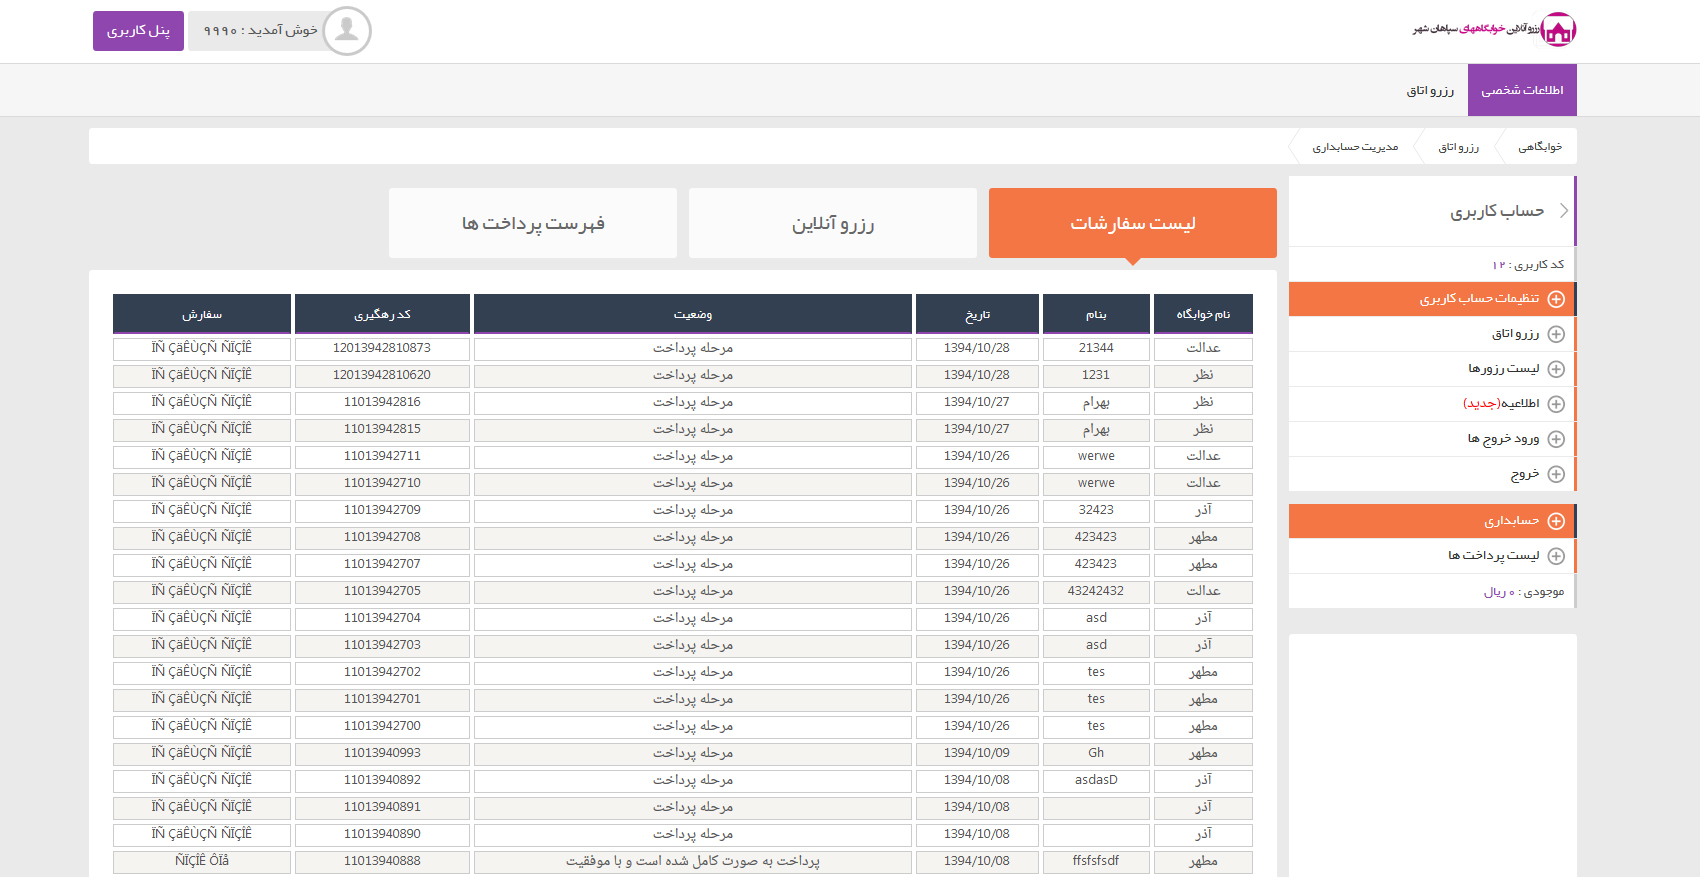The height and width of the screenshot is (877, 1700).
Task: Click the مدیریت حسابداری breadcrumb link
Action: point(1355,147)
